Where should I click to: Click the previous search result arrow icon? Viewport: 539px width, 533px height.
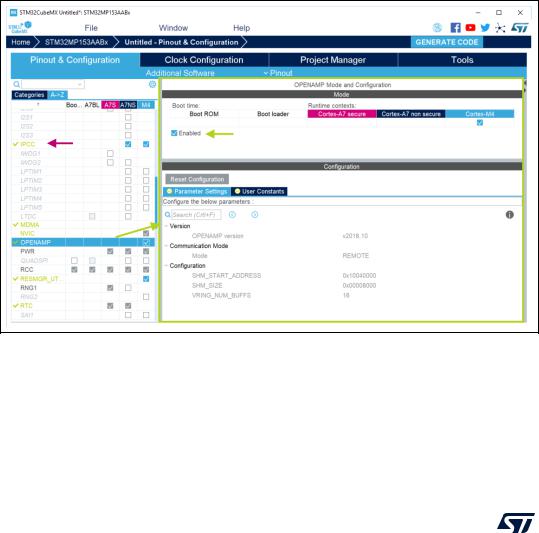coord(232,215)
